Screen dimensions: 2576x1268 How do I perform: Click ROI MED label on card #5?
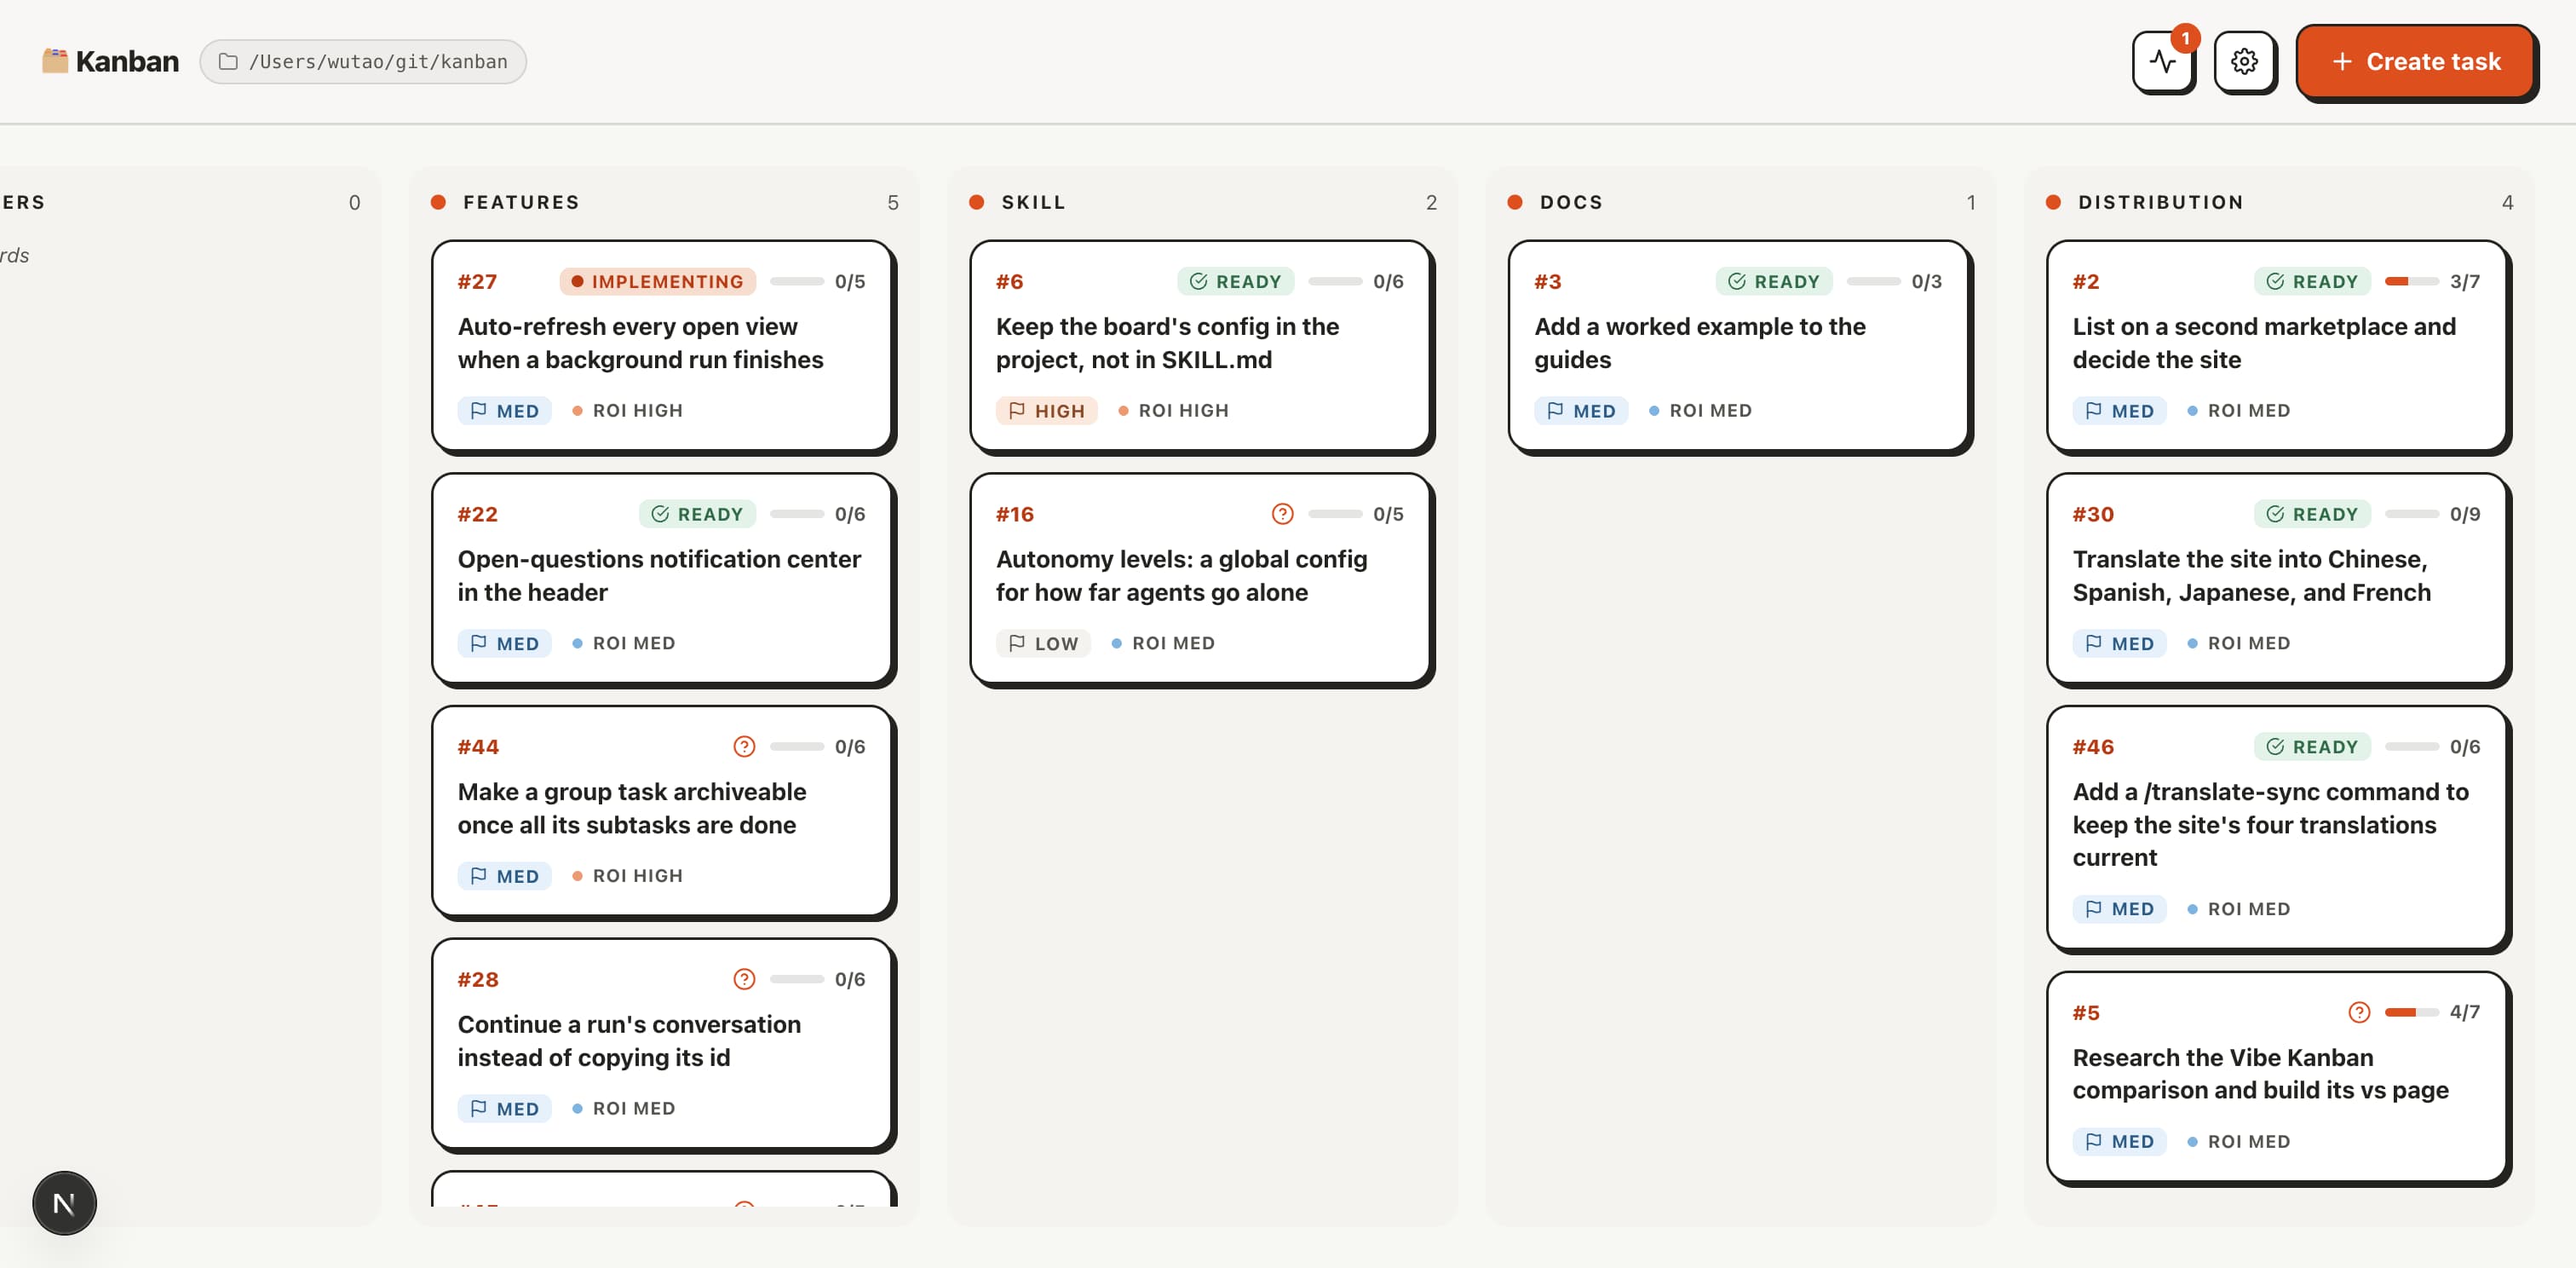2248,1142
